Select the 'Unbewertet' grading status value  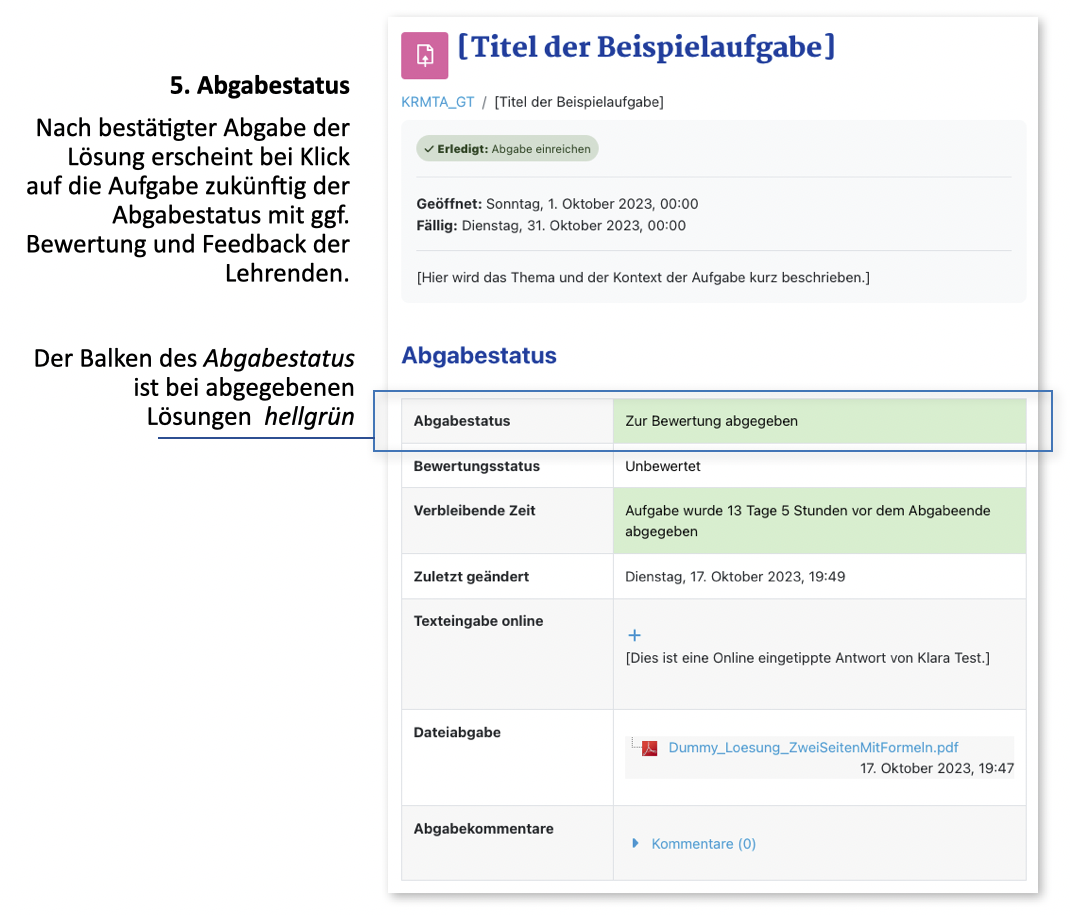click(663, 466)
